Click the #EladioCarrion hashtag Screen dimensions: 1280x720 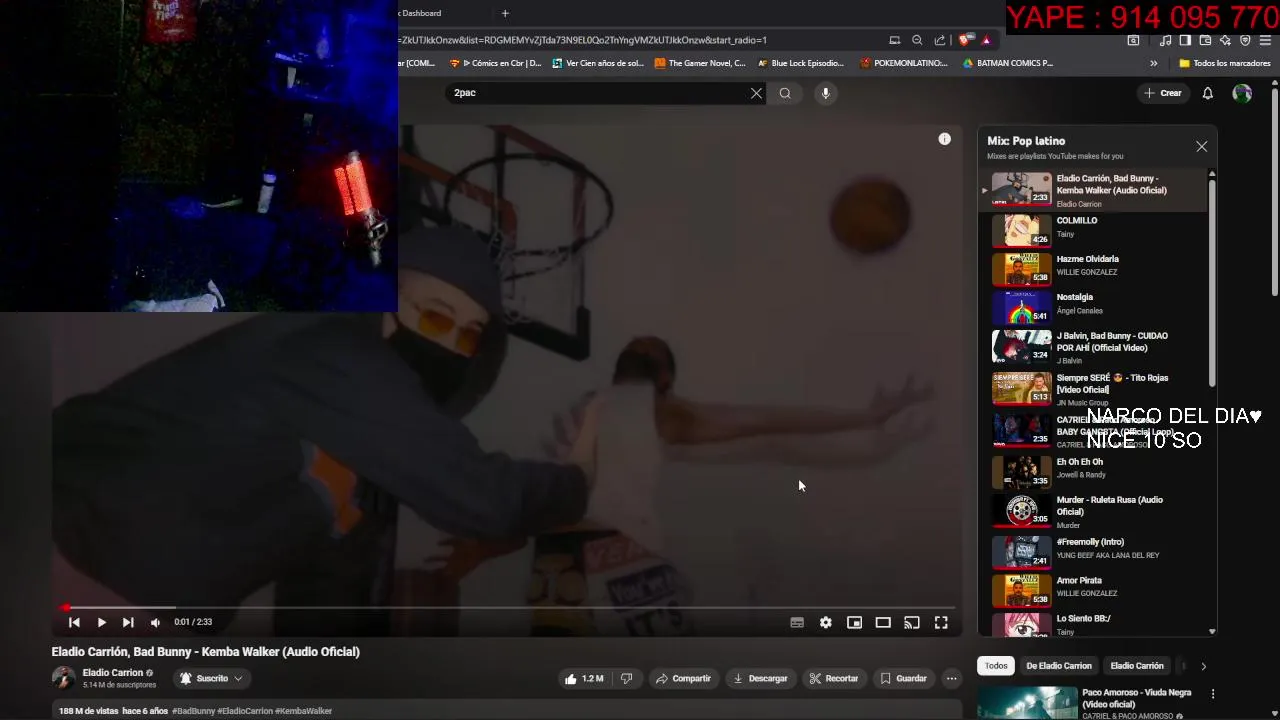pyautogui.click(x=245, y=711)
